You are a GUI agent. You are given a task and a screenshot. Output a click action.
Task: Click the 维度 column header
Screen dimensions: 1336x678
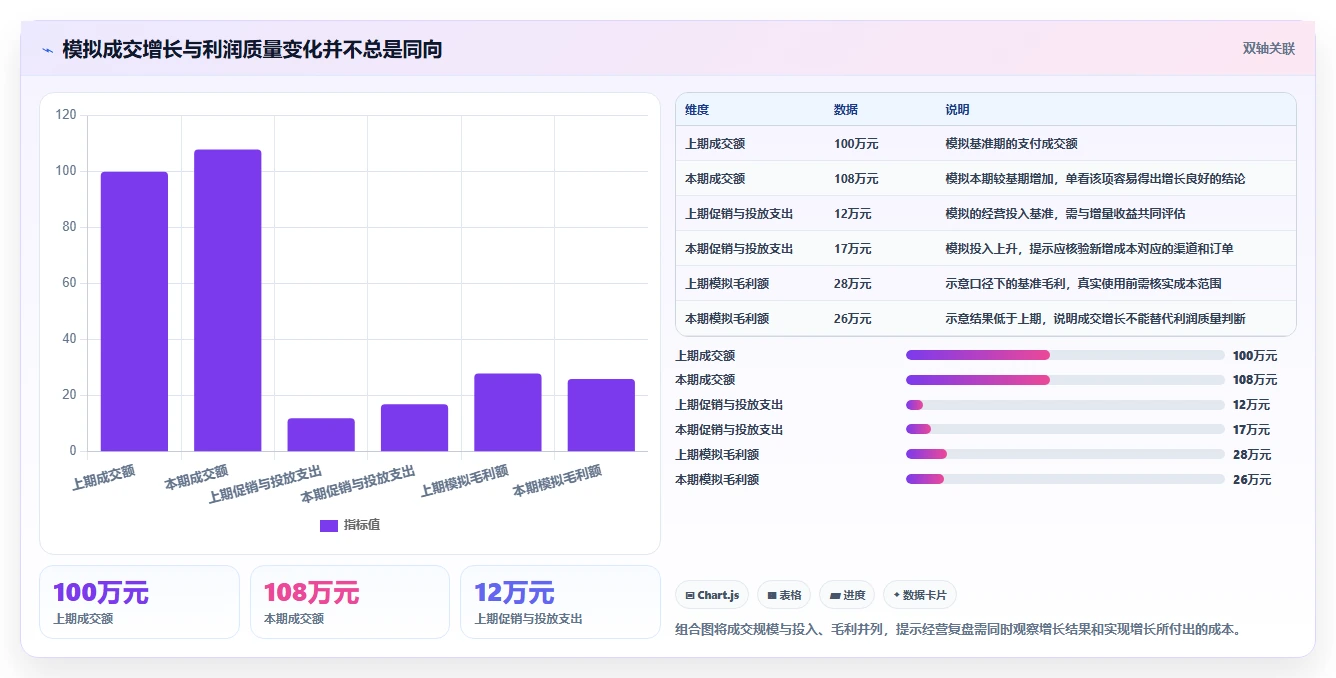pyautogui.click(x=697, y=110)
